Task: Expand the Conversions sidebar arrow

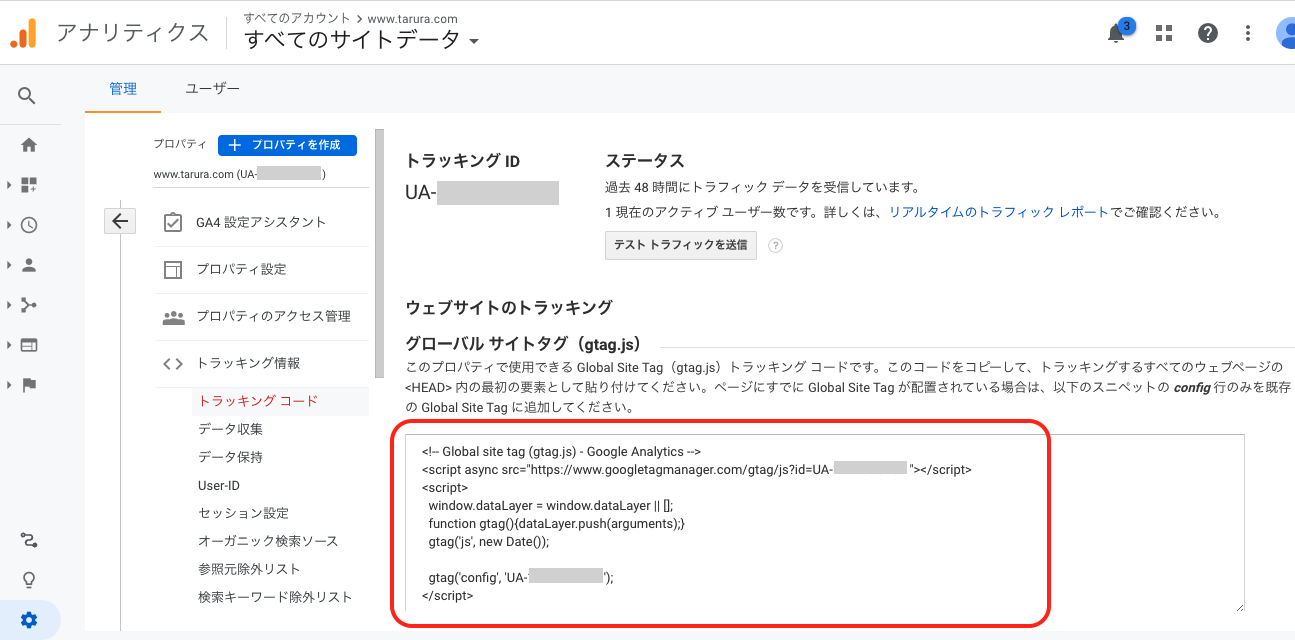Action: 9,385
